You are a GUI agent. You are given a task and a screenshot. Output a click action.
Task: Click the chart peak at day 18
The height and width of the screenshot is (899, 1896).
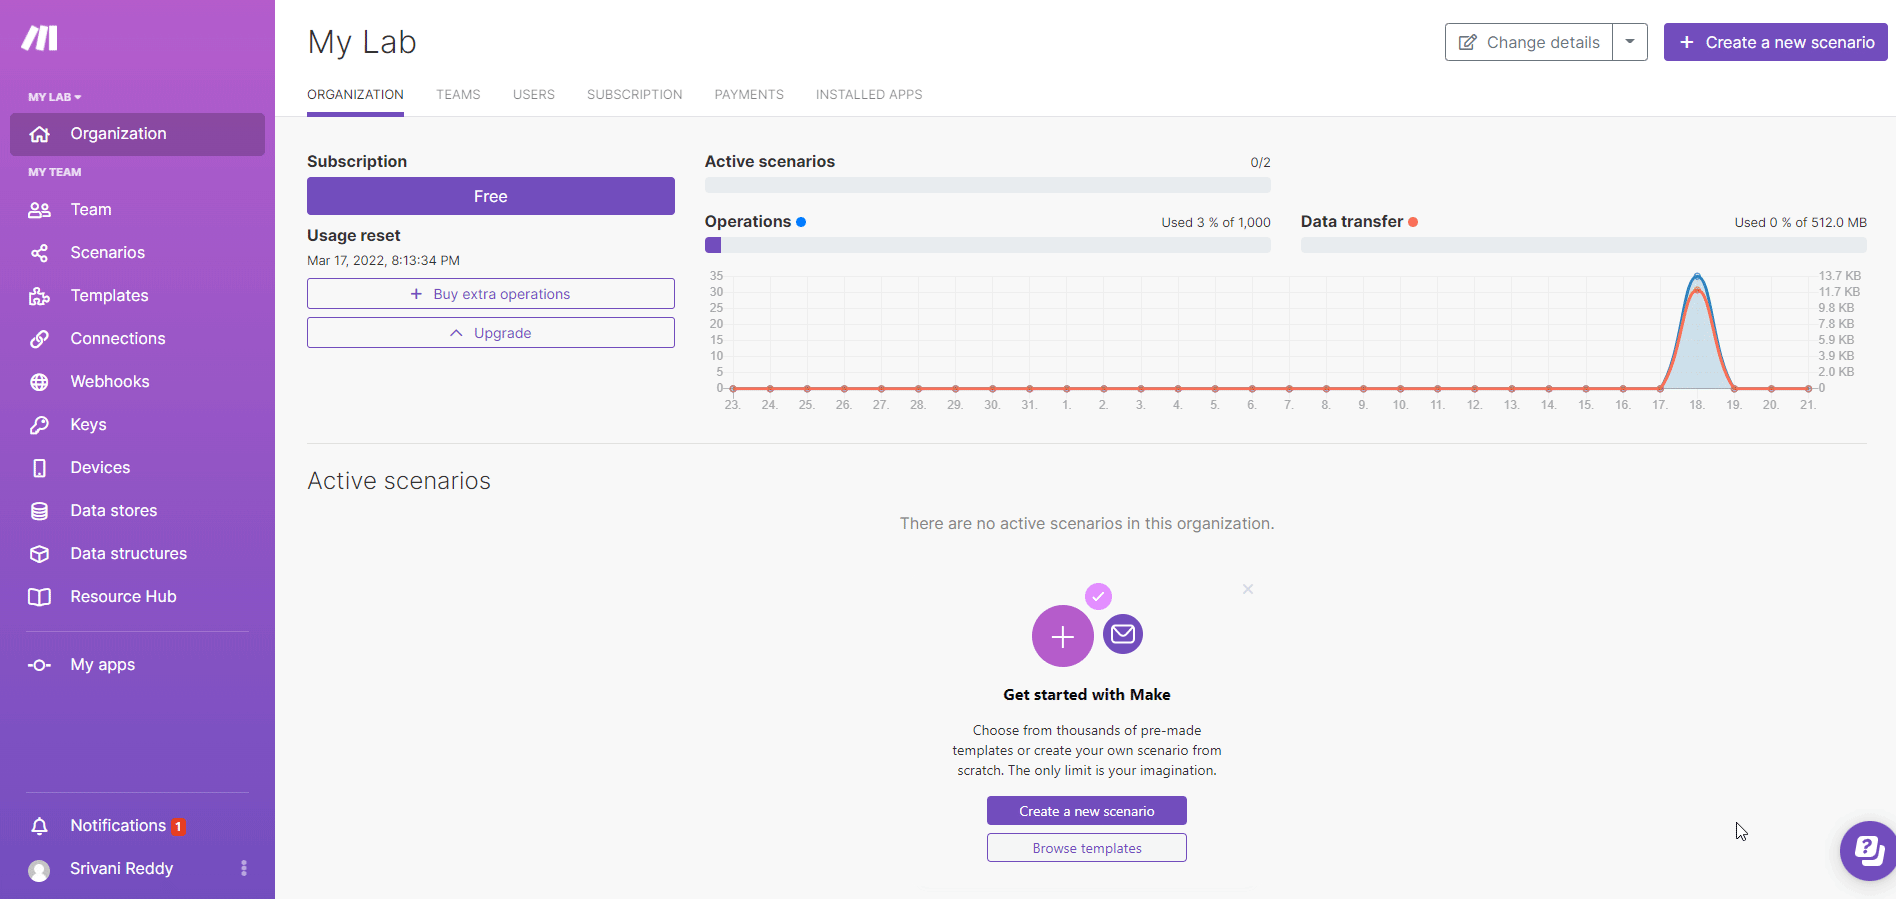click(x=1697, y=277)
